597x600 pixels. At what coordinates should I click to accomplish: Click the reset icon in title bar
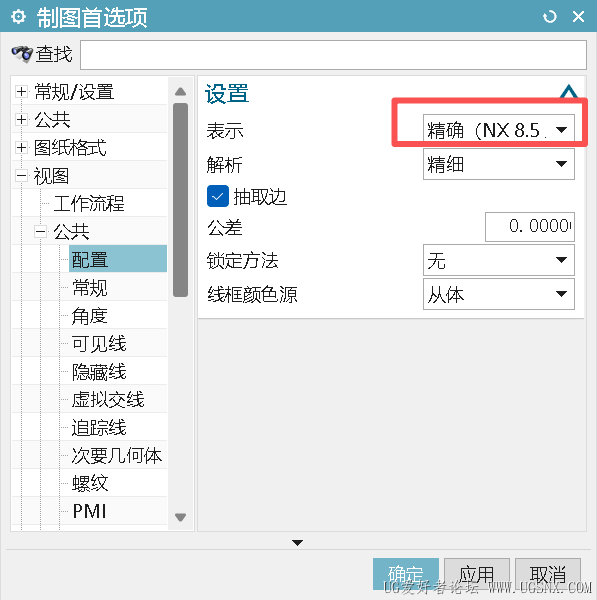(550, 16)
